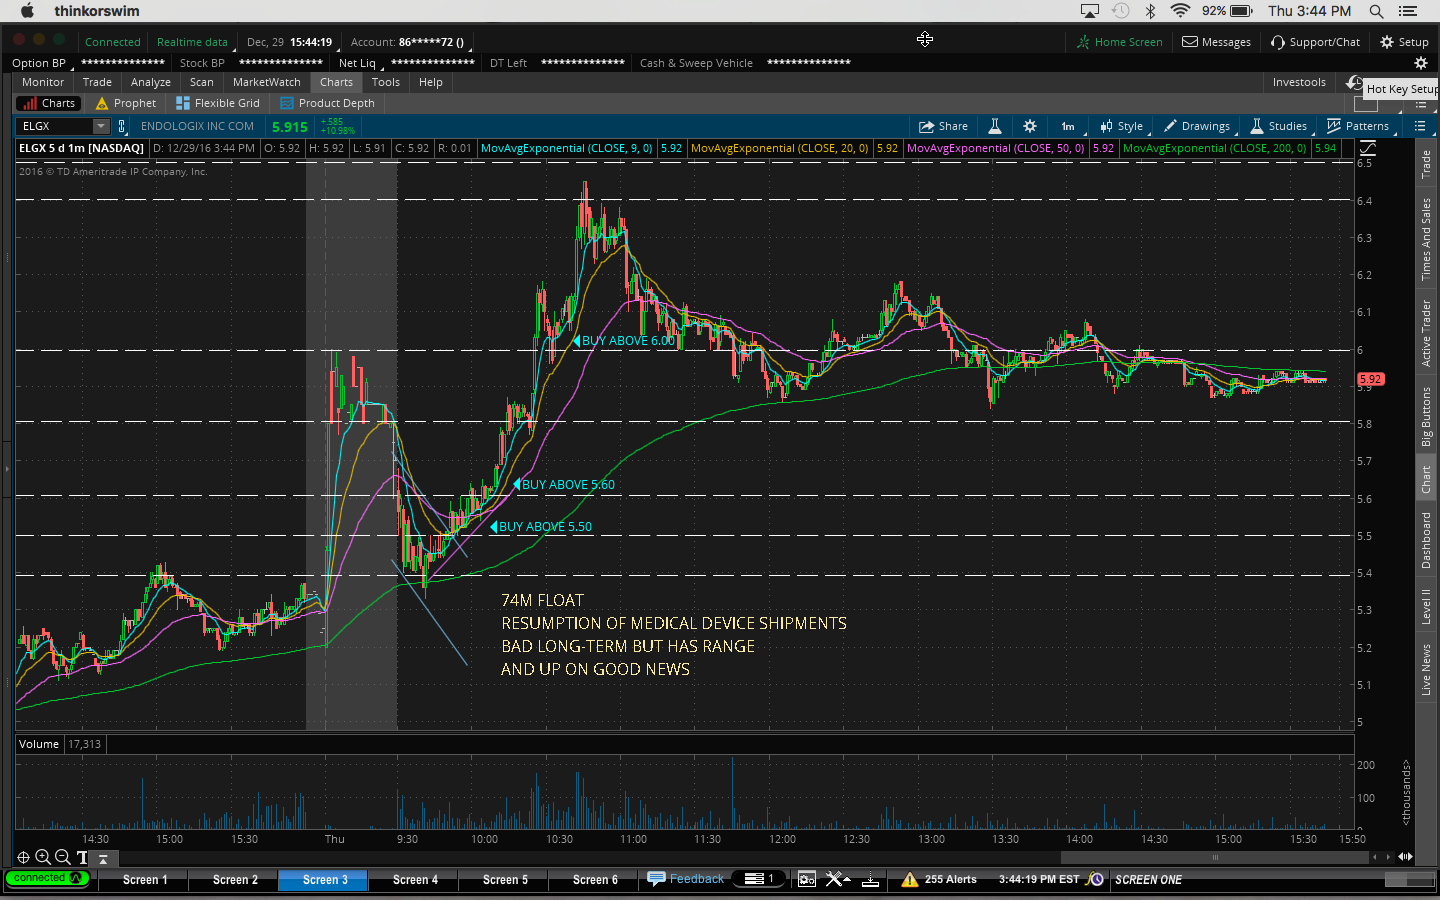The height and width of the screenshot is (900, 1440).
Task: Open Support/Chat
Action: click(1315, 42)
